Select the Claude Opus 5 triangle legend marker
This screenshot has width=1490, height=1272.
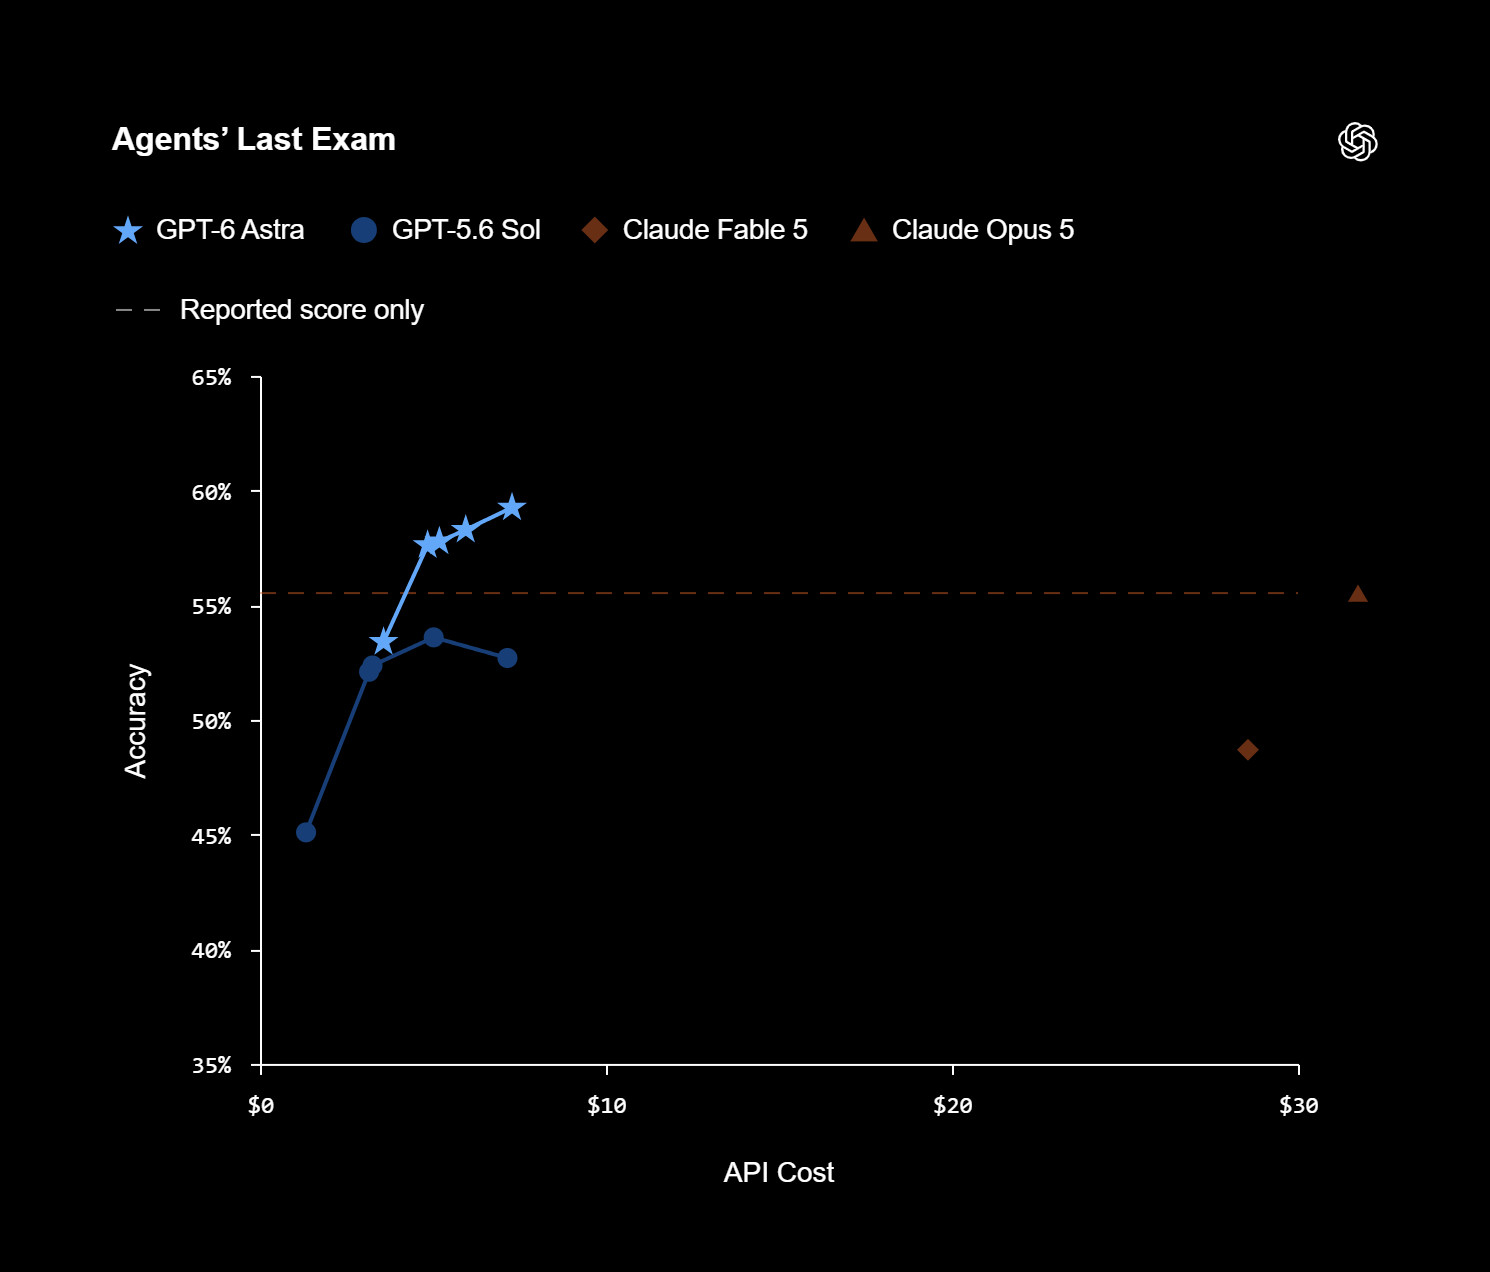pyautogui.click(x=864, y=231)
